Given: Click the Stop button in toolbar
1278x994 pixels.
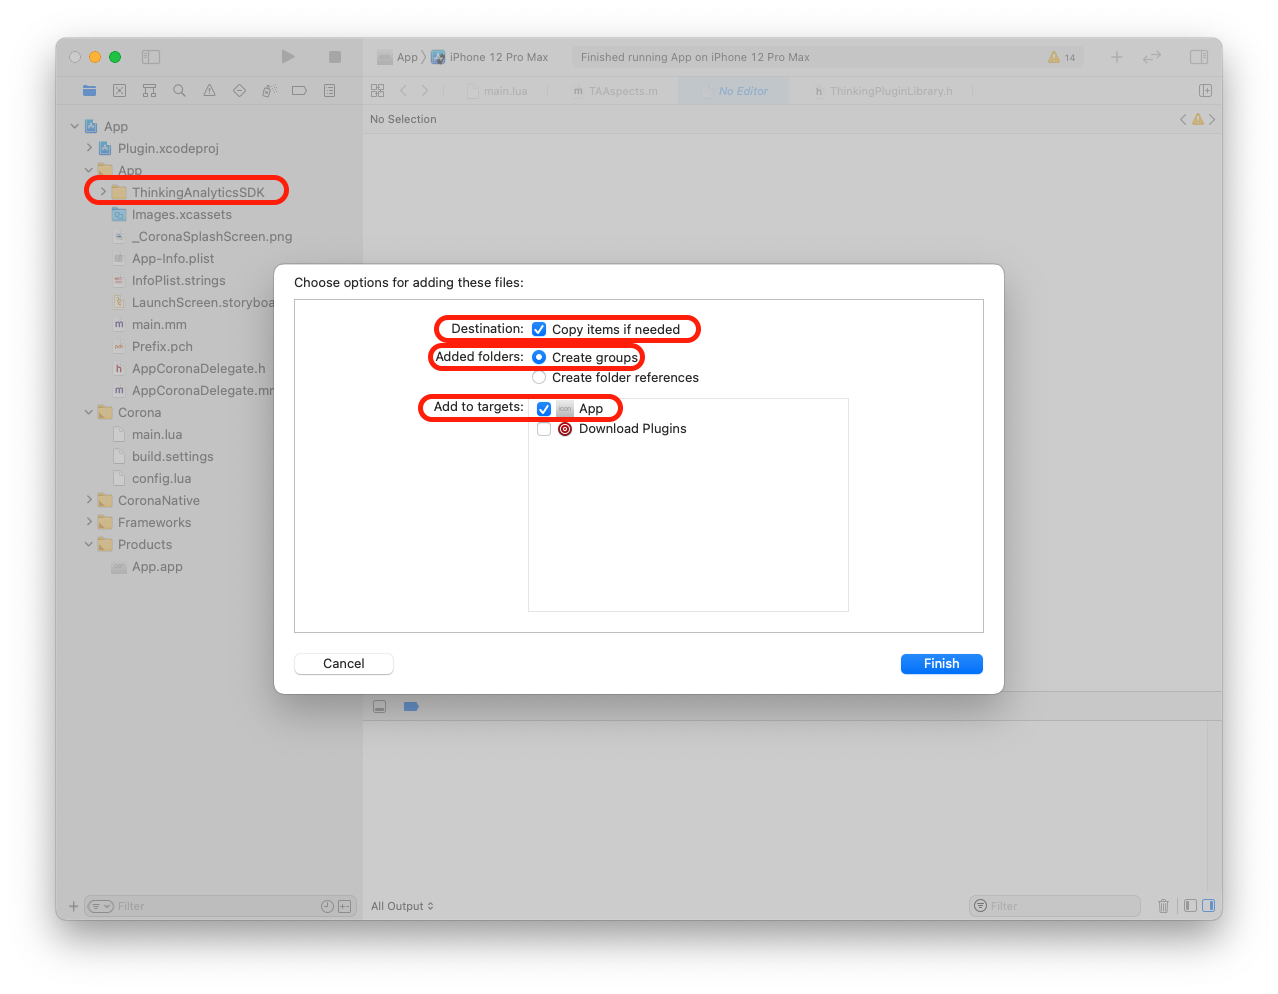Looking at the screenshot, I should click(x=335, y=57).
